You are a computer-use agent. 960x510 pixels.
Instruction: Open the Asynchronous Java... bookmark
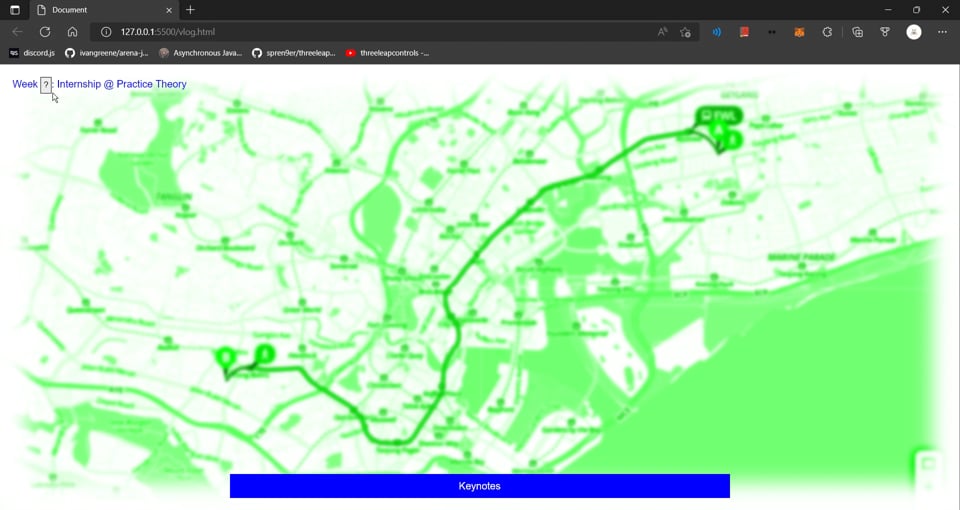pos(200,53)
